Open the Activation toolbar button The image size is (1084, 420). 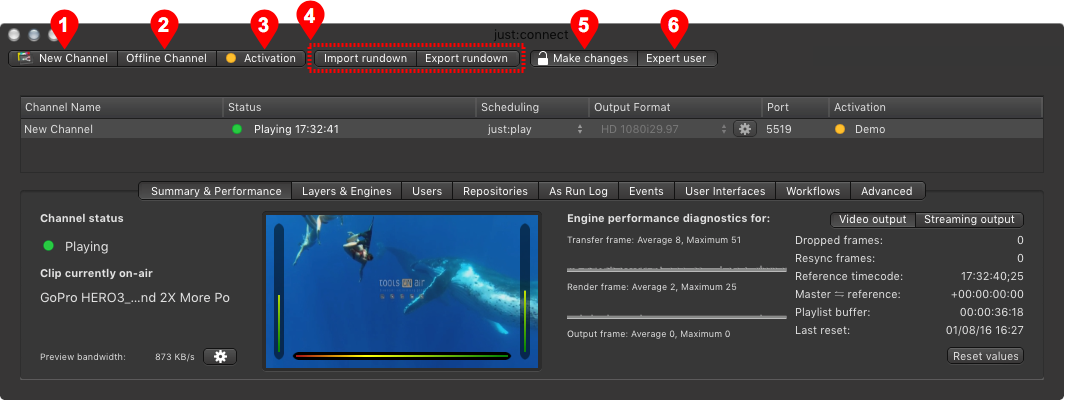coord(261,59)
